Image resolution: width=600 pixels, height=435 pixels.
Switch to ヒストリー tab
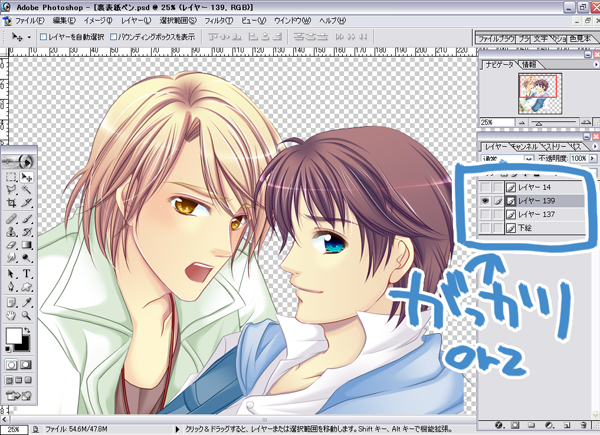click(x=553, y=147)
